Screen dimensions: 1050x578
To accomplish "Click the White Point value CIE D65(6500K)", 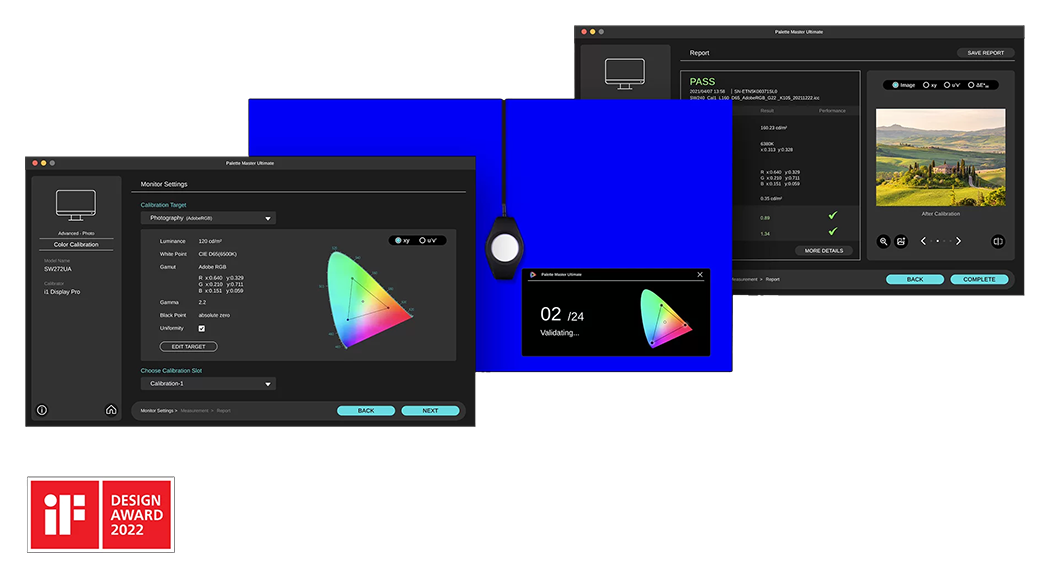I will [x=218, y=254].
